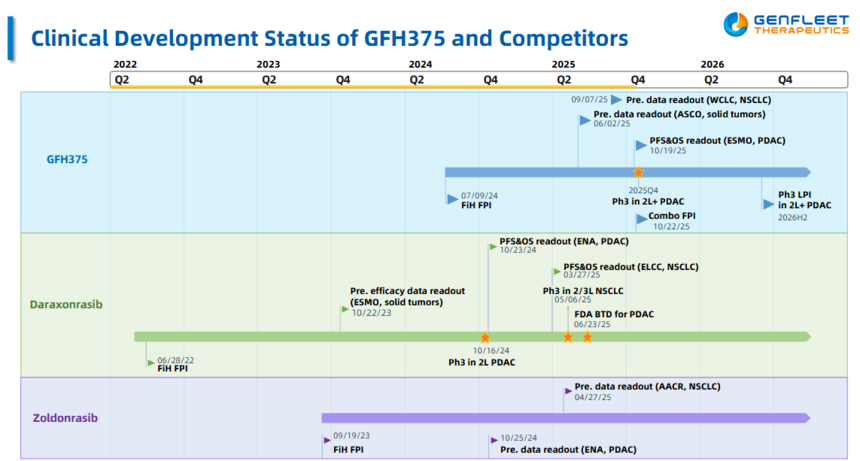Click the purple flag for ENA PDAC data readout
The image size is (860, 461).
click(493, 439)
